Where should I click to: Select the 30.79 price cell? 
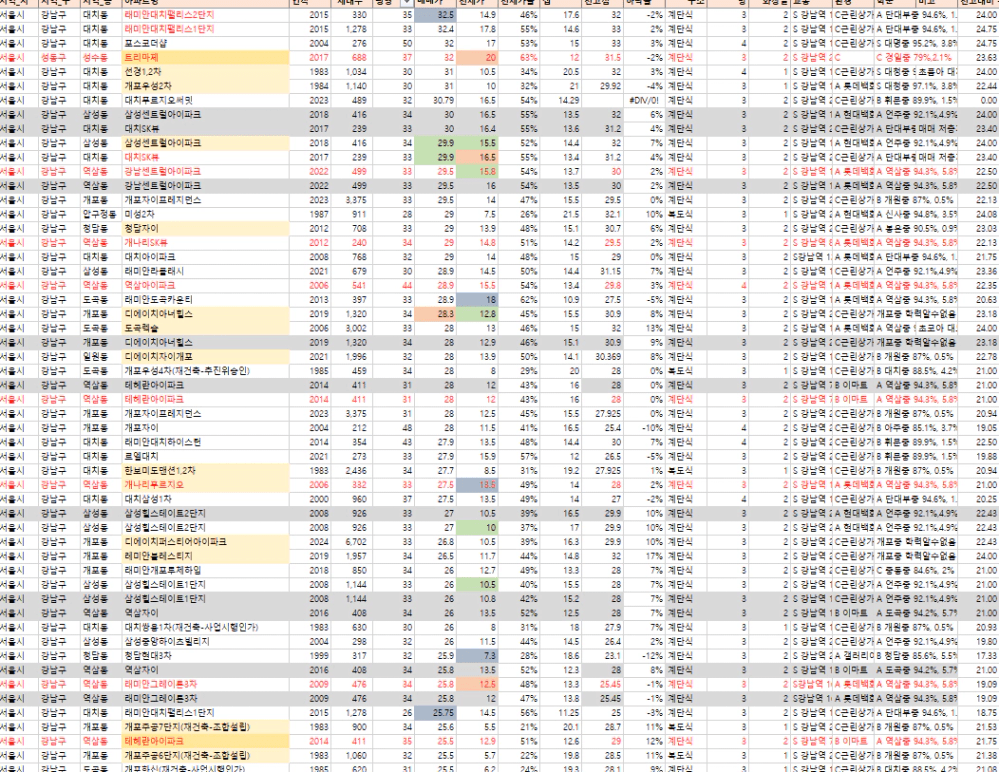click(435, 100)
